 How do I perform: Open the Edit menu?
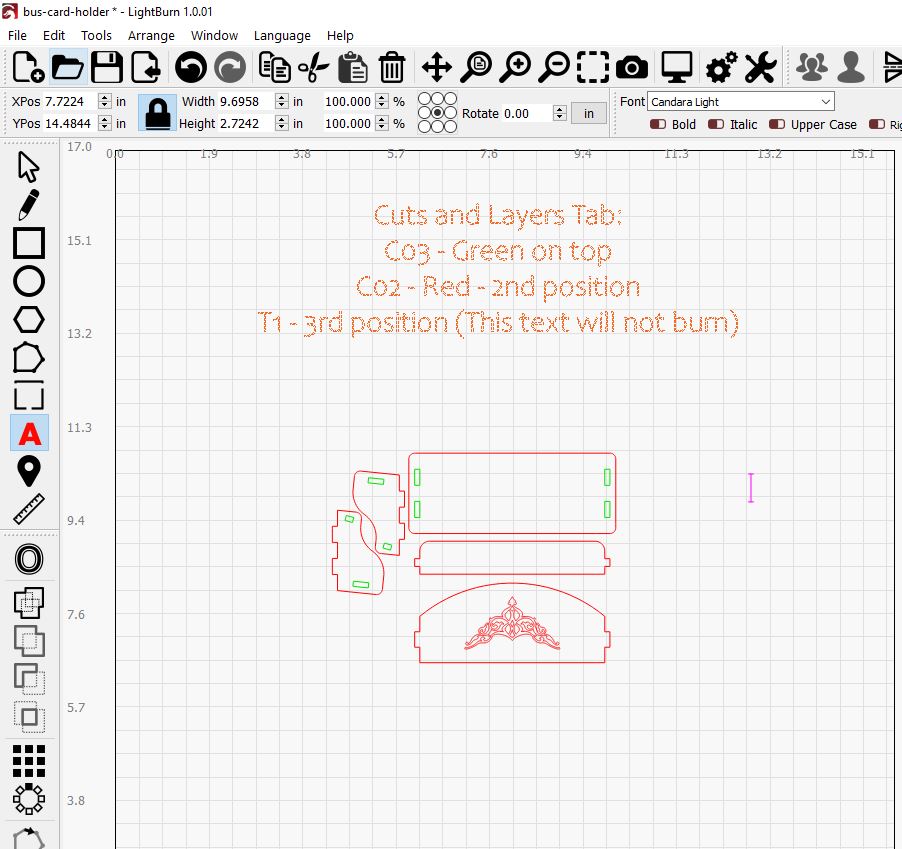tap(54, 36)
